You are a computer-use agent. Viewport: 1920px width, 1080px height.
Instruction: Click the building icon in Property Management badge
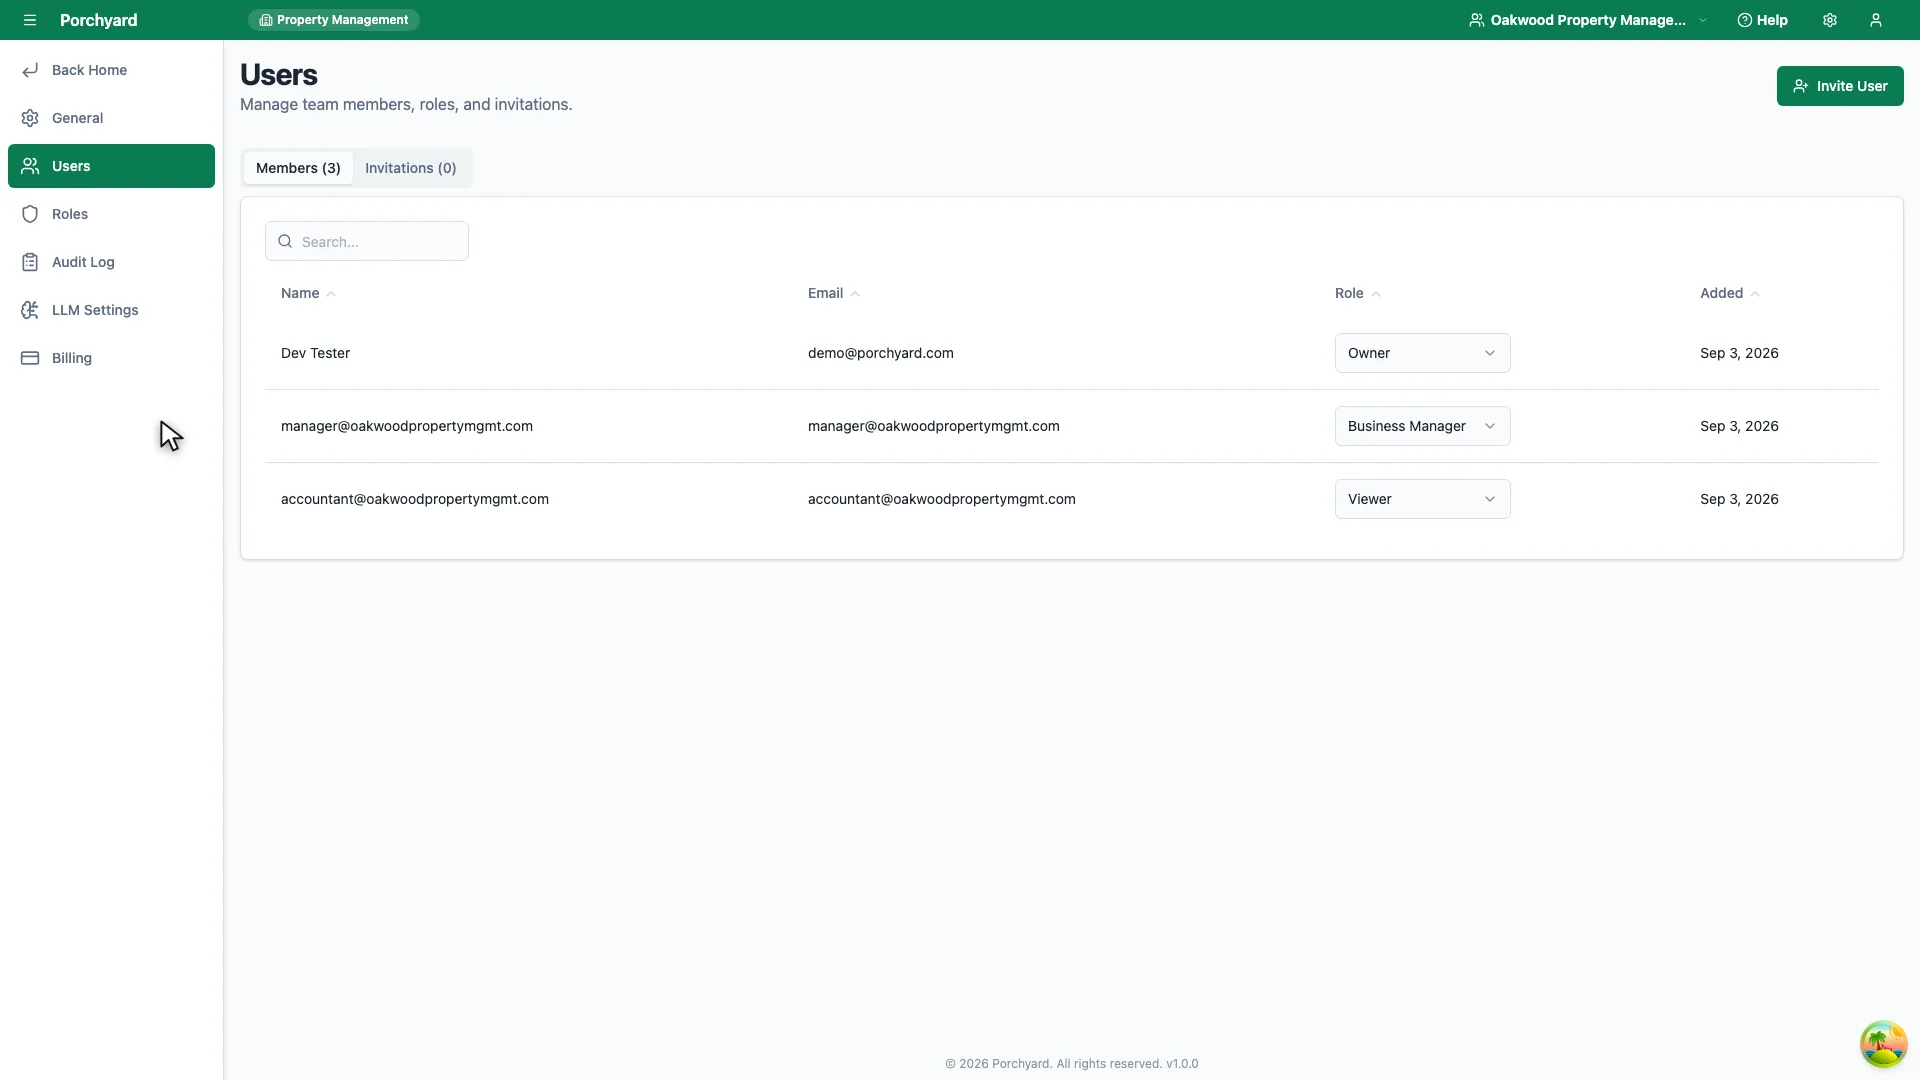pos(265,20)
